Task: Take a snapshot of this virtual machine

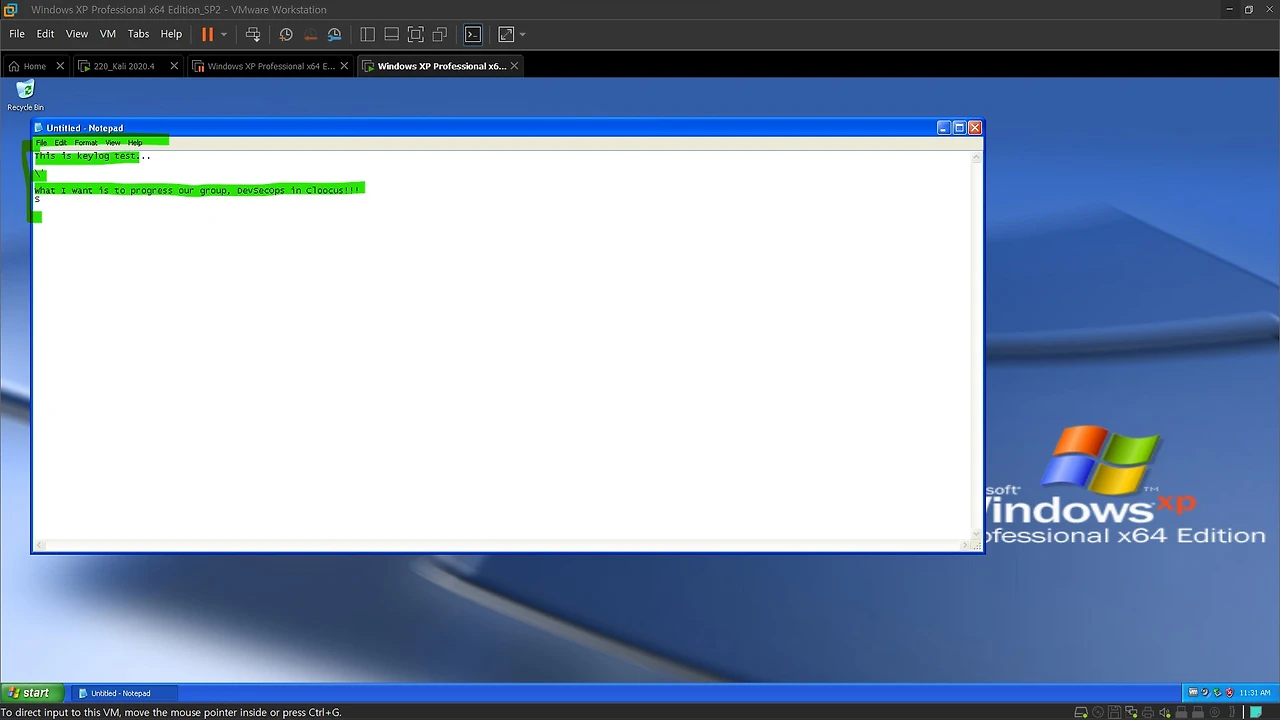Action: coord(286,34)
